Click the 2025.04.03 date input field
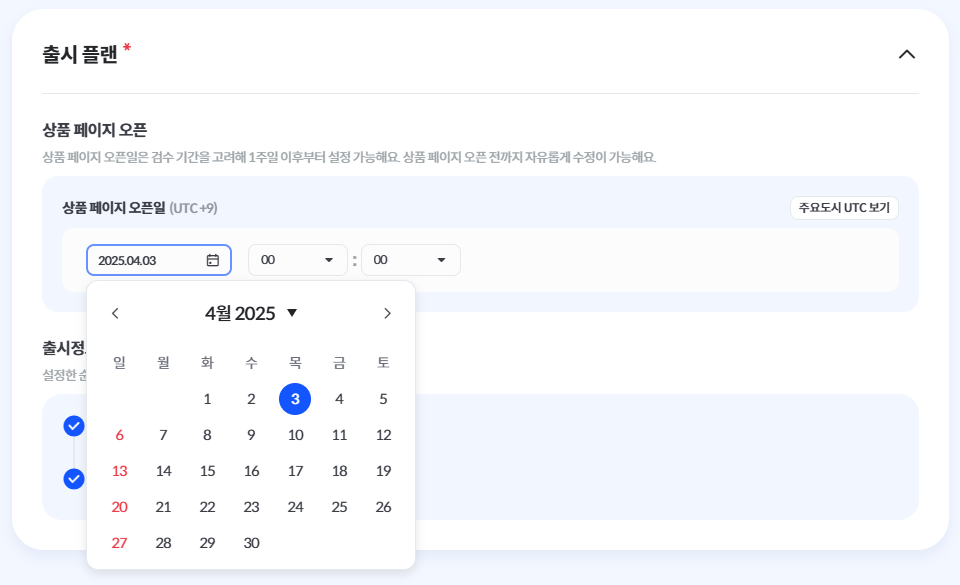The width and height of the screenshot is (960, 585). click(x=159, y=260)
